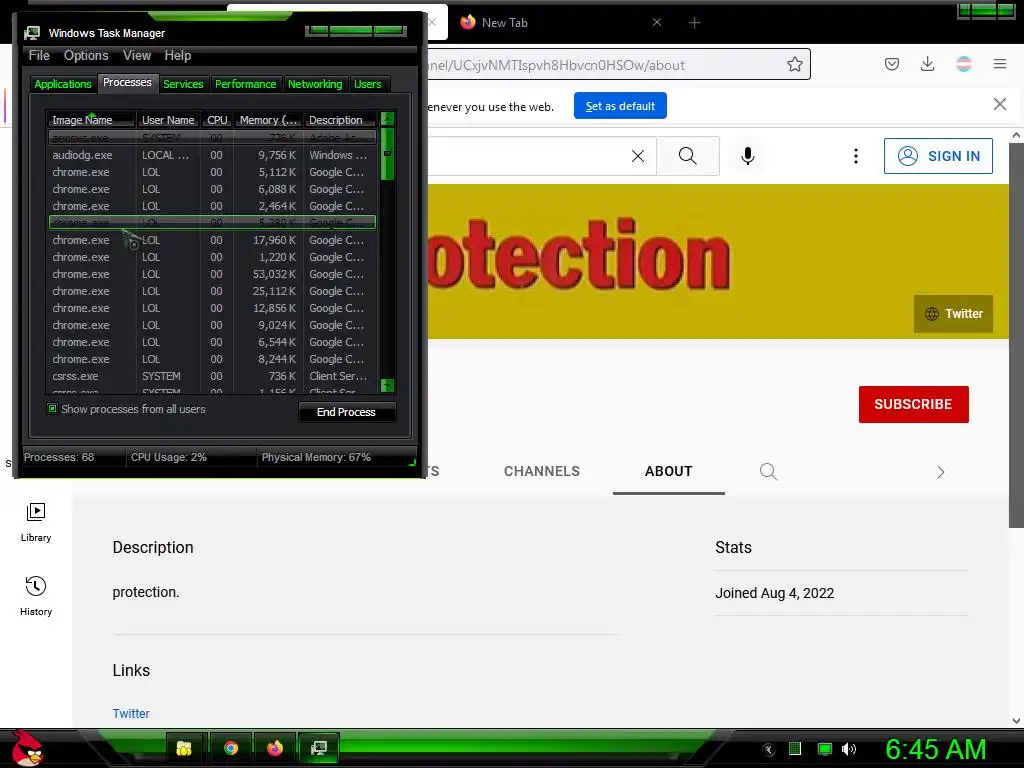Sort processes by Memory column

[x=268, y=120]
